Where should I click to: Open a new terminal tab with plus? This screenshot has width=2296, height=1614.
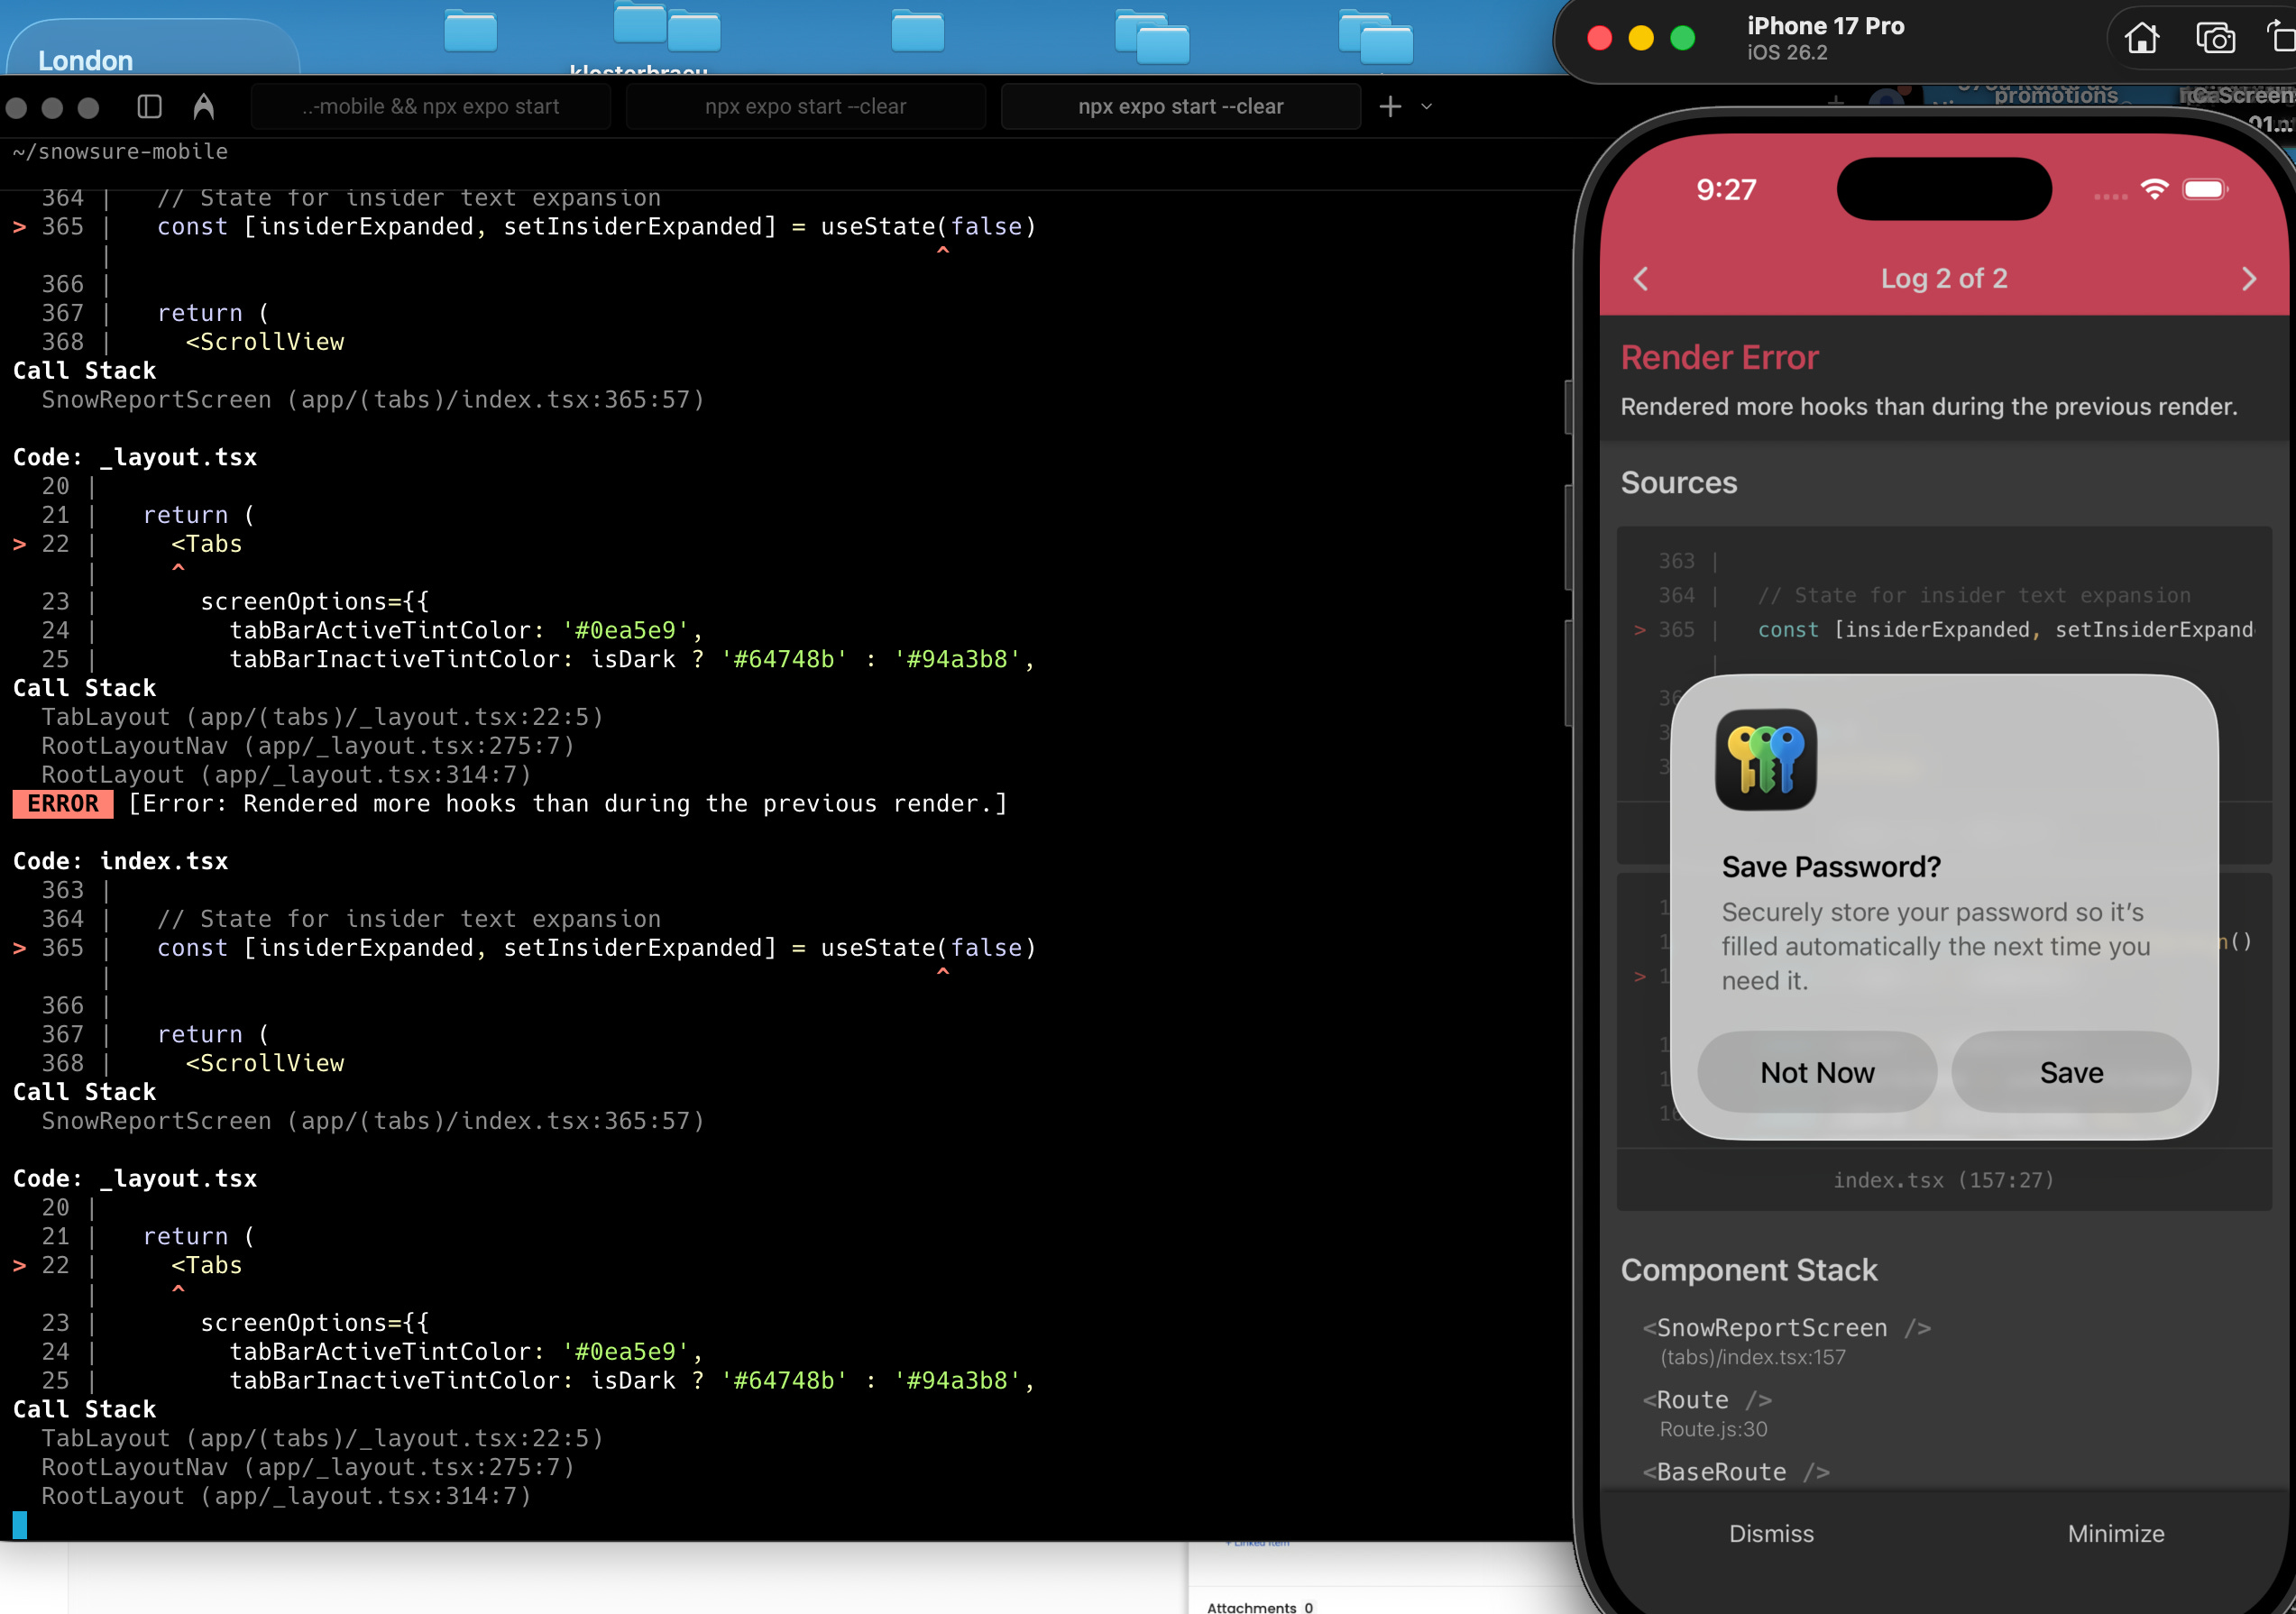pos(1390,106)
